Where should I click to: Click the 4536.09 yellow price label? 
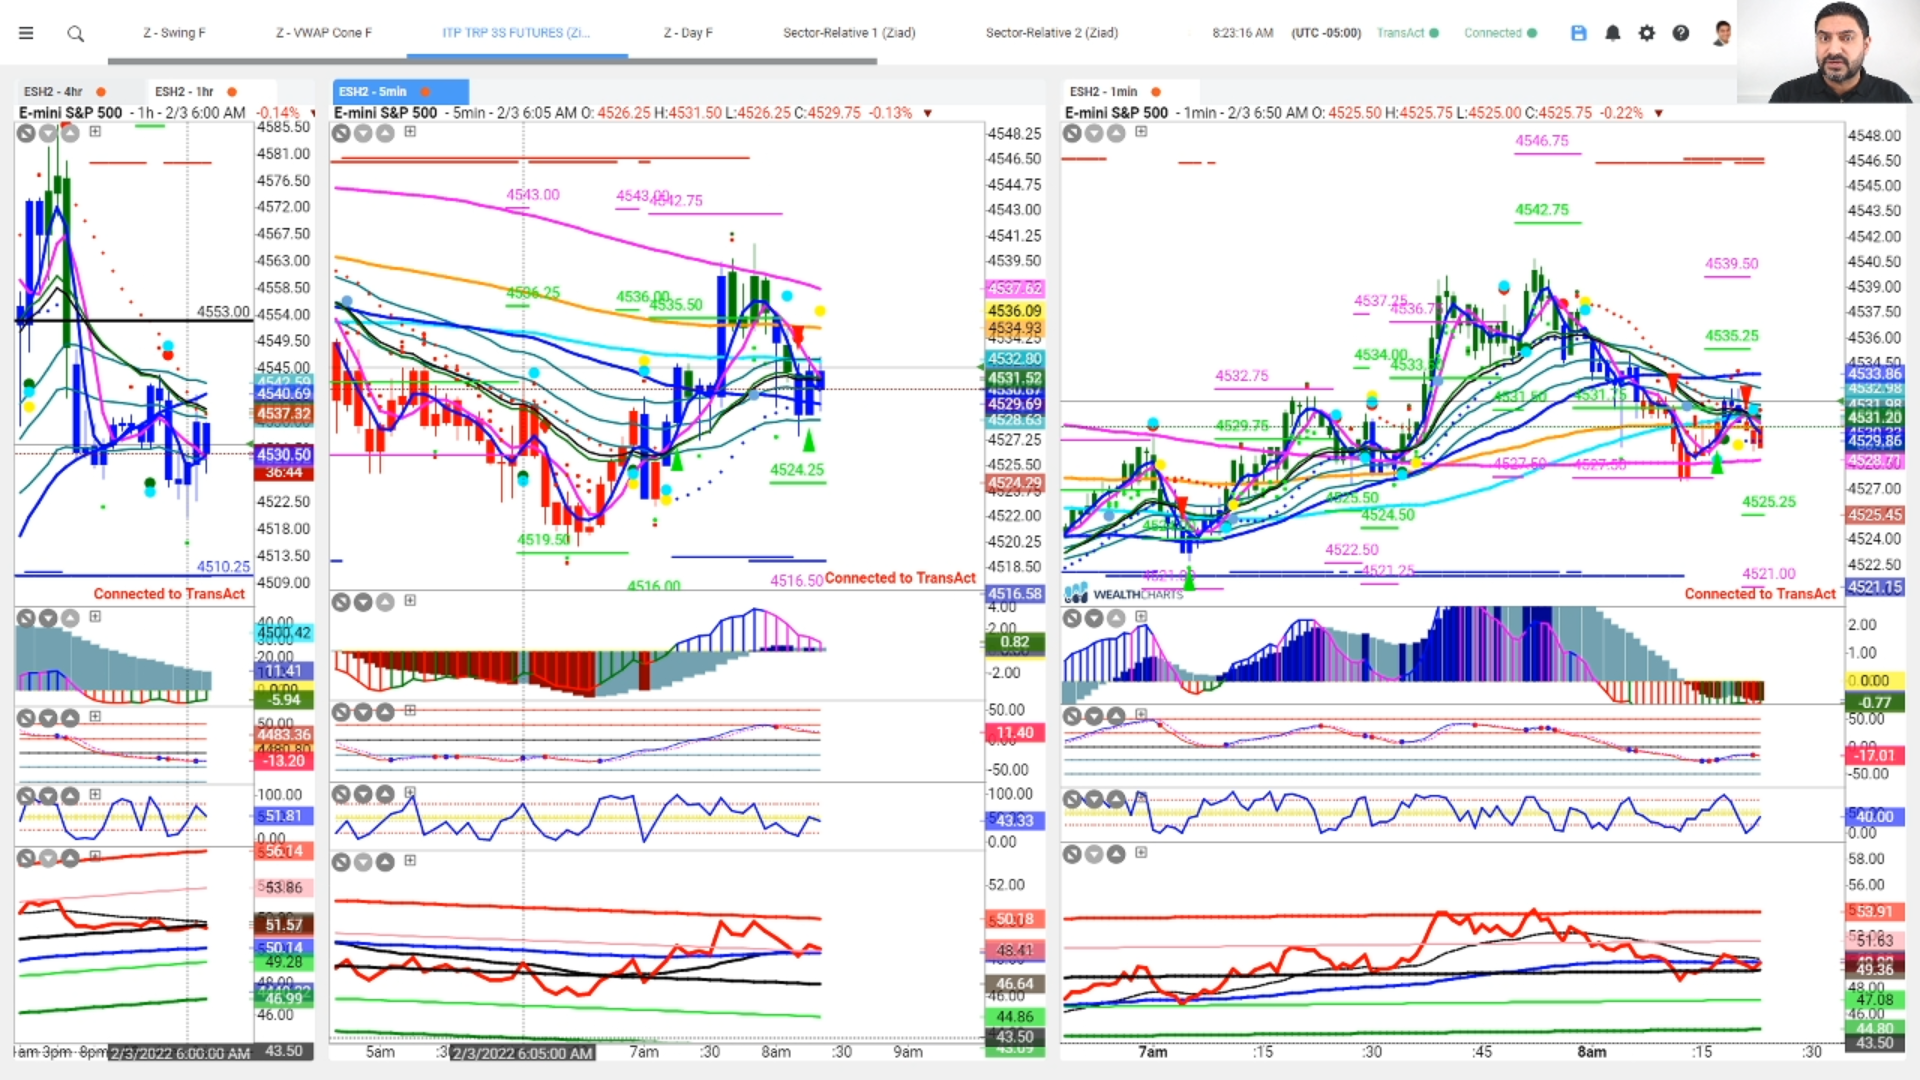(1015, 311)
